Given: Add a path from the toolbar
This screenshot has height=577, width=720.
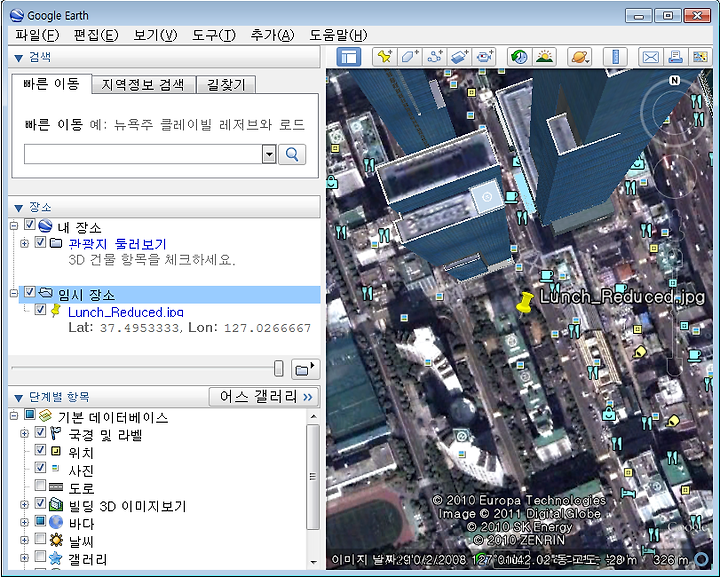Looking at the screenshot, I should [434, 57].
